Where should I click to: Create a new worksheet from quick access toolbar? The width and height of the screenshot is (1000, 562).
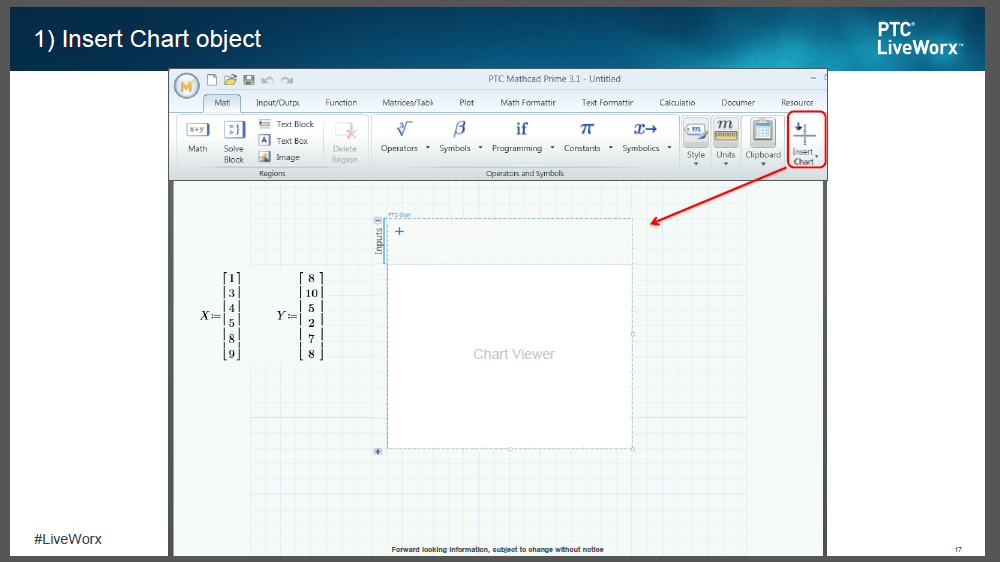point(212,80)
